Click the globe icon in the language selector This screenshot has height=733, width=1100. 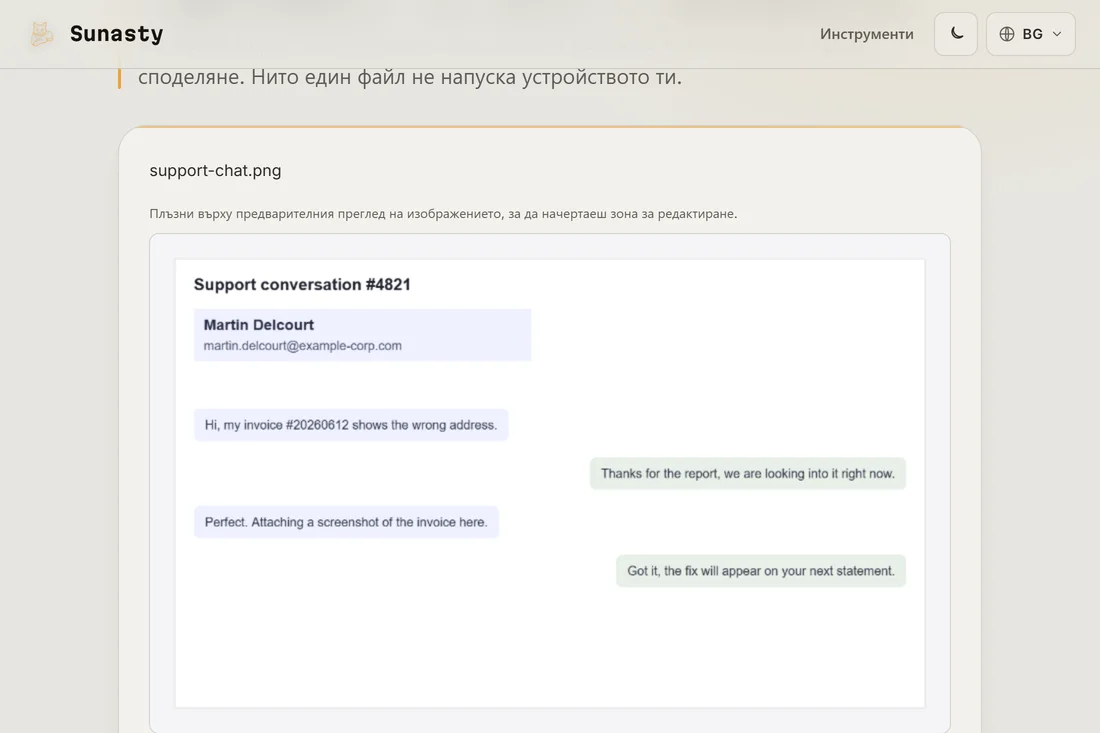click(x=1007, y=34)
